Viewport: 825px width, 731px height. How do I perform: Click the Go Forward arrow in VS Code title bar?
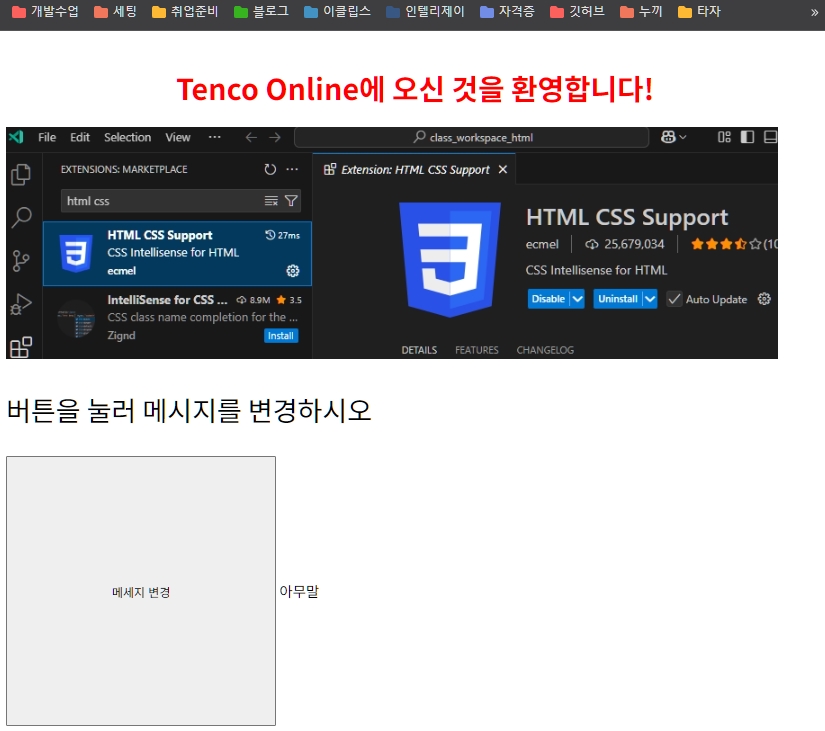coord(275,137)
